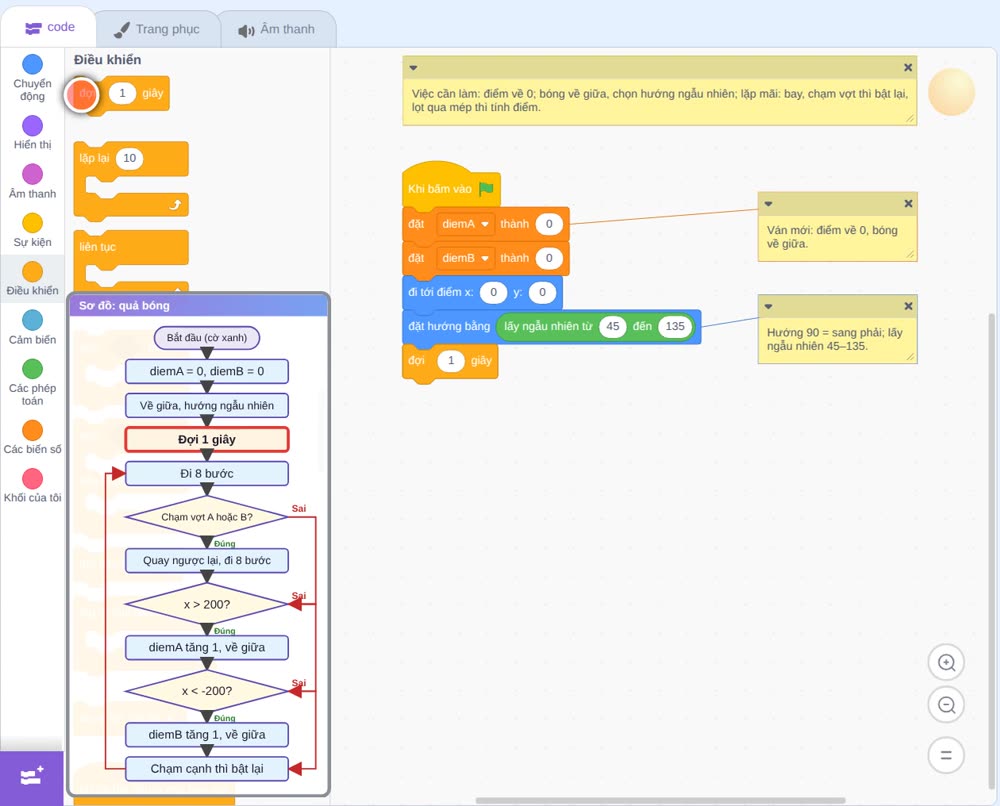Zoom out the workspace

(x=946, y=705)
